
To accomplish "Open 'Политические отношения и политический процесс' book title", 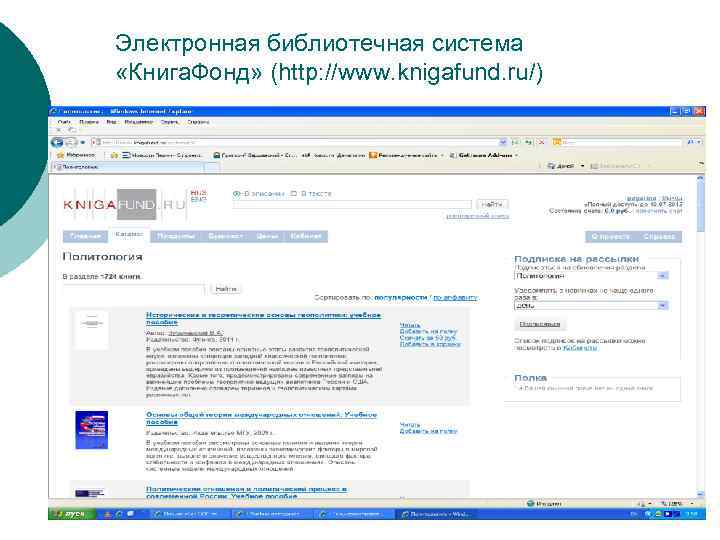I will 246,493.
